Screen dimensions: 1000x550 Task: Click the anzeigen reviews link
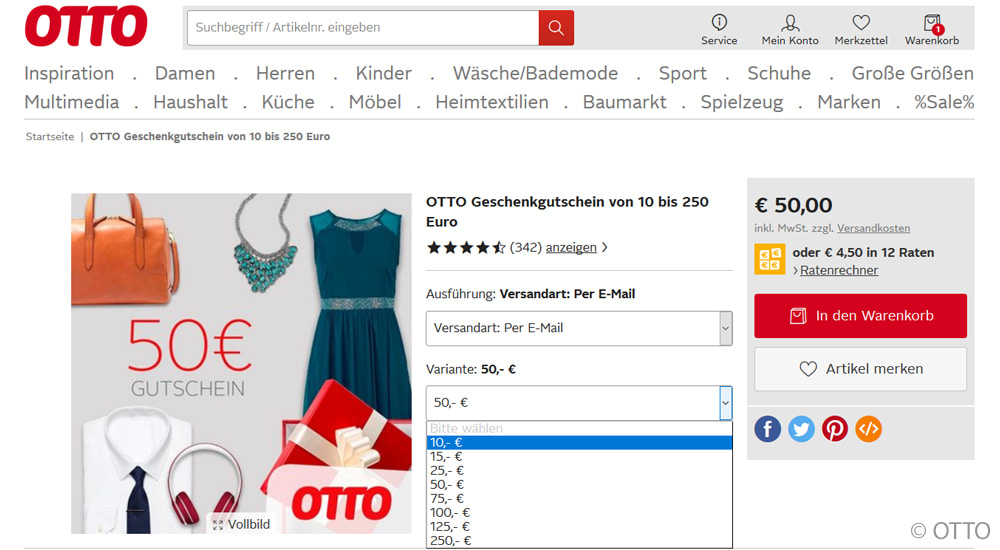pyautogui.click(x=571, y=248)
